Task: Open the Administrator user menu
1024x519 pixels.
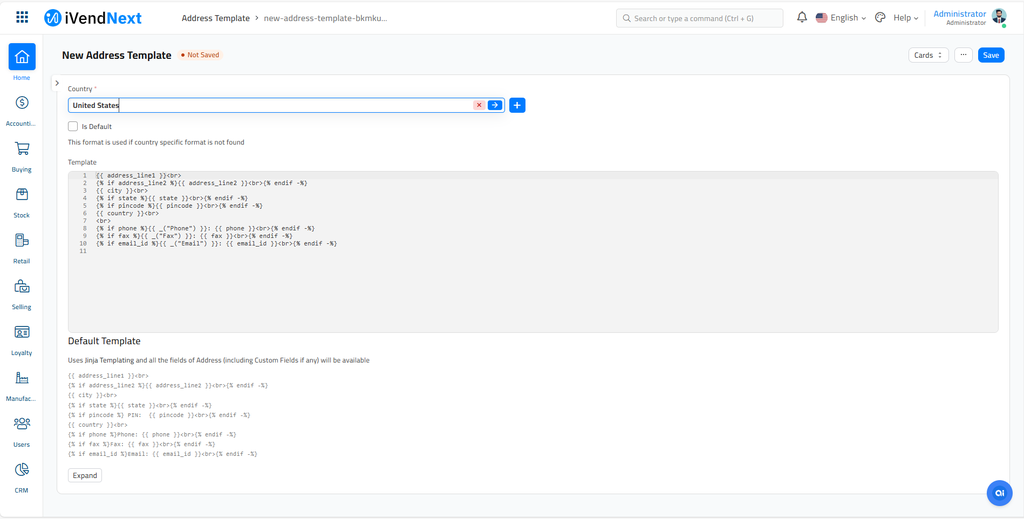Action: (x=959, y=18)
